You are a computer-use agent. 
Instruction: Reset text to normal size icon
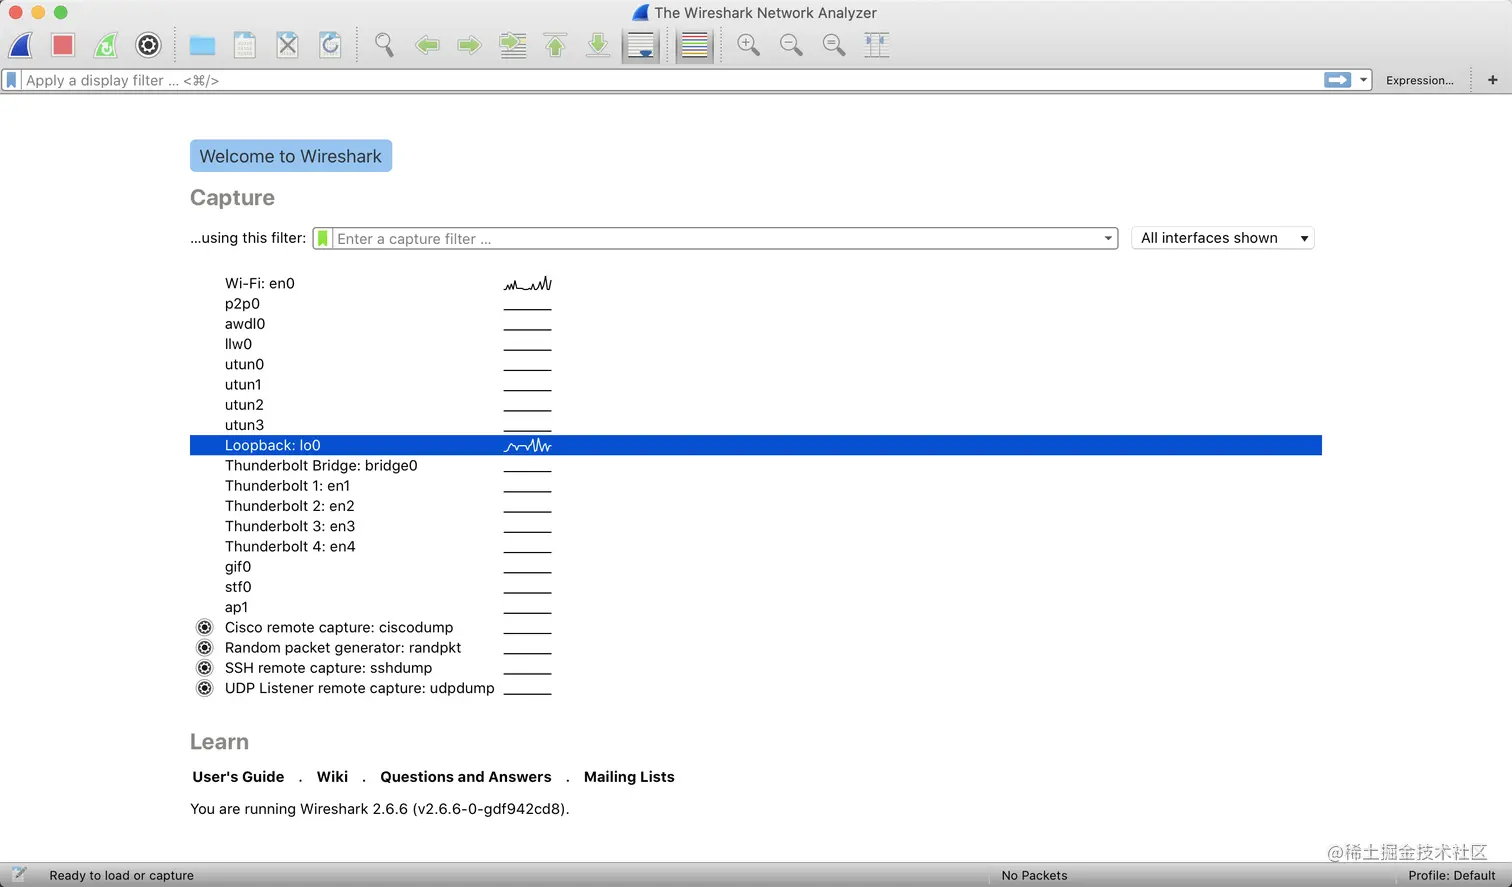(834, 45)
